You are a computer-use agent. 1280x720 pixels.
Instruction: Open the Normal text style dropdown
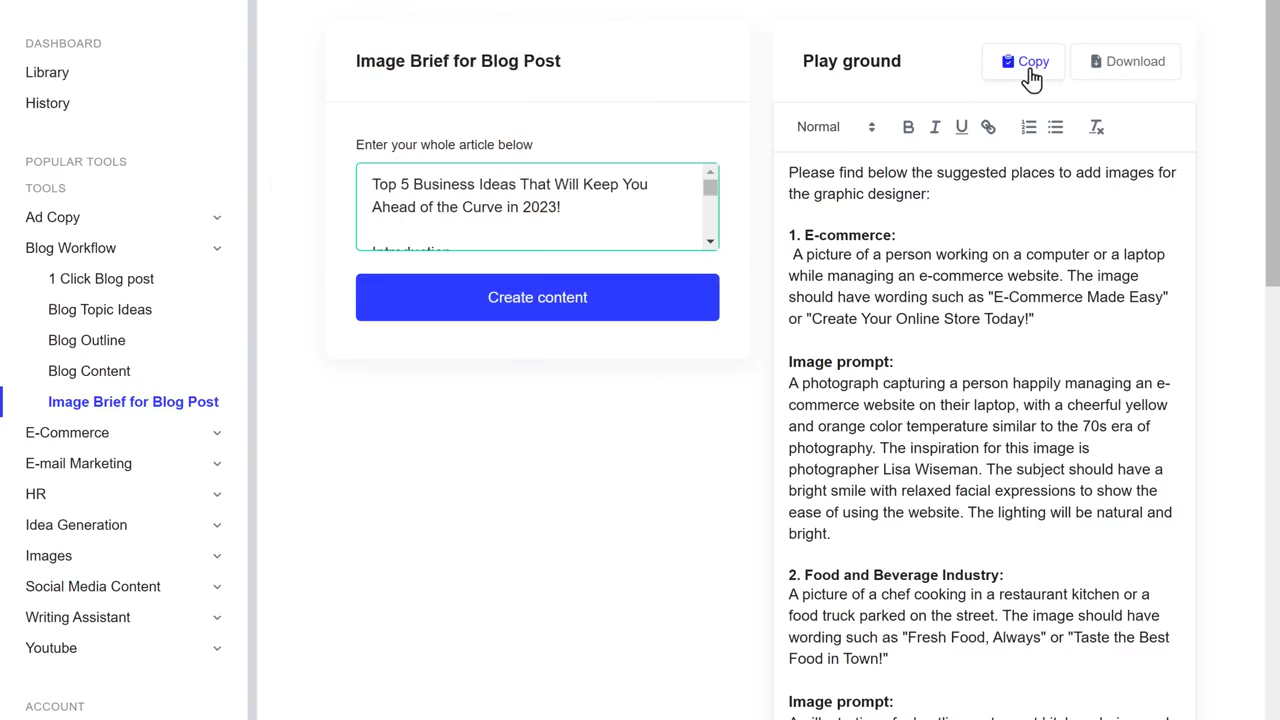[836, 127]
